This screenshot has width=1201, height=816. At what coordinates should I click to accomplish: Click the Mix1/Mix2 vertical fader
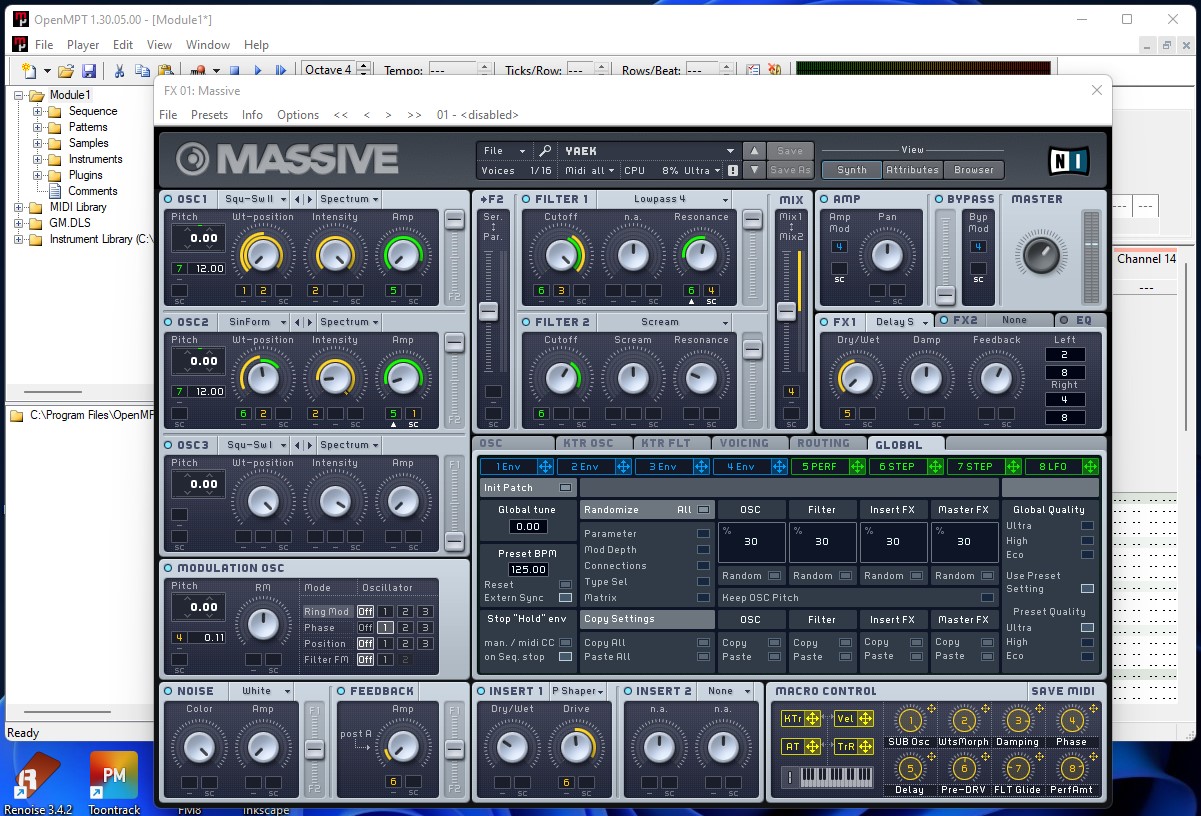[x=787, y=311]
